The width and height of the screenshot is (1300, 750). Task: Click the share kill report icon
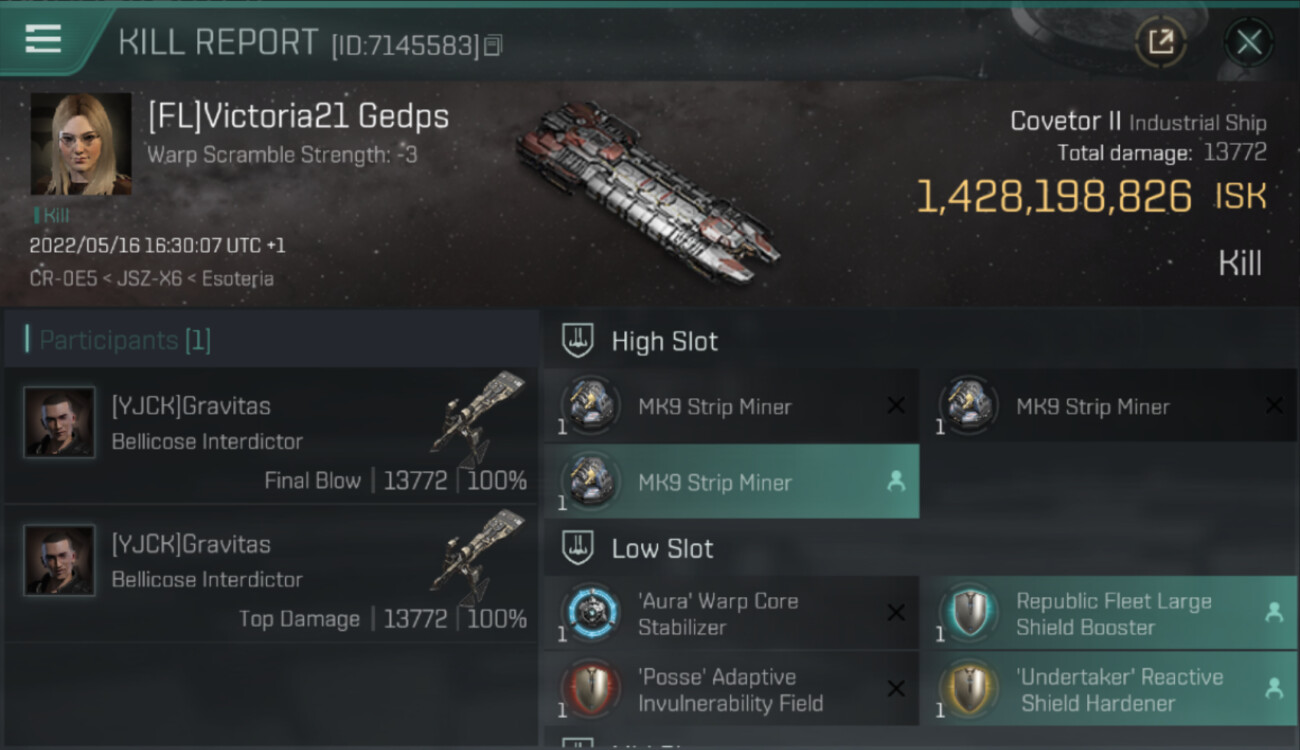pos(1161,42)
